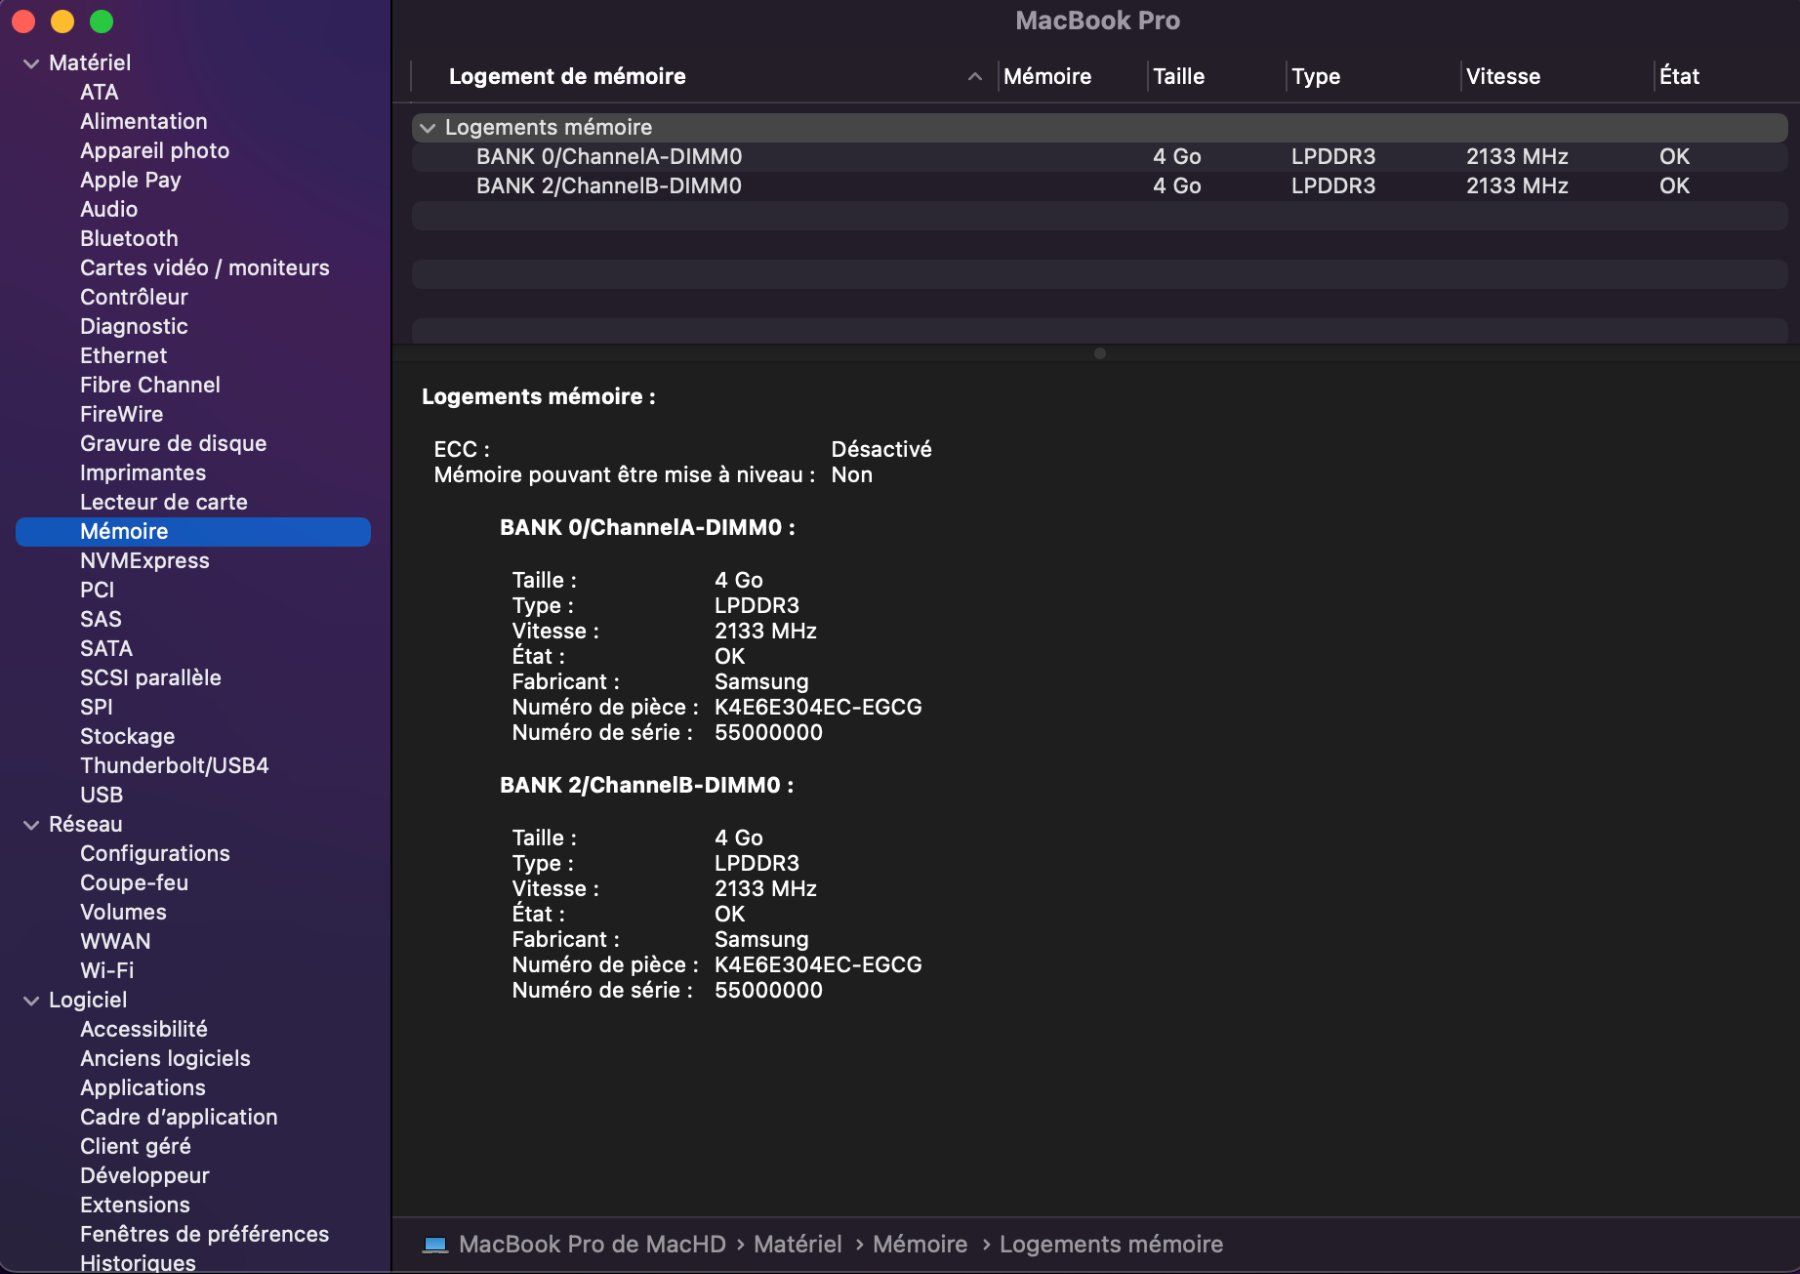Open Imprimantes in the sidebar
Image resolution: width=1800 pixels, height=1274 pixels.
pos(143,473)
